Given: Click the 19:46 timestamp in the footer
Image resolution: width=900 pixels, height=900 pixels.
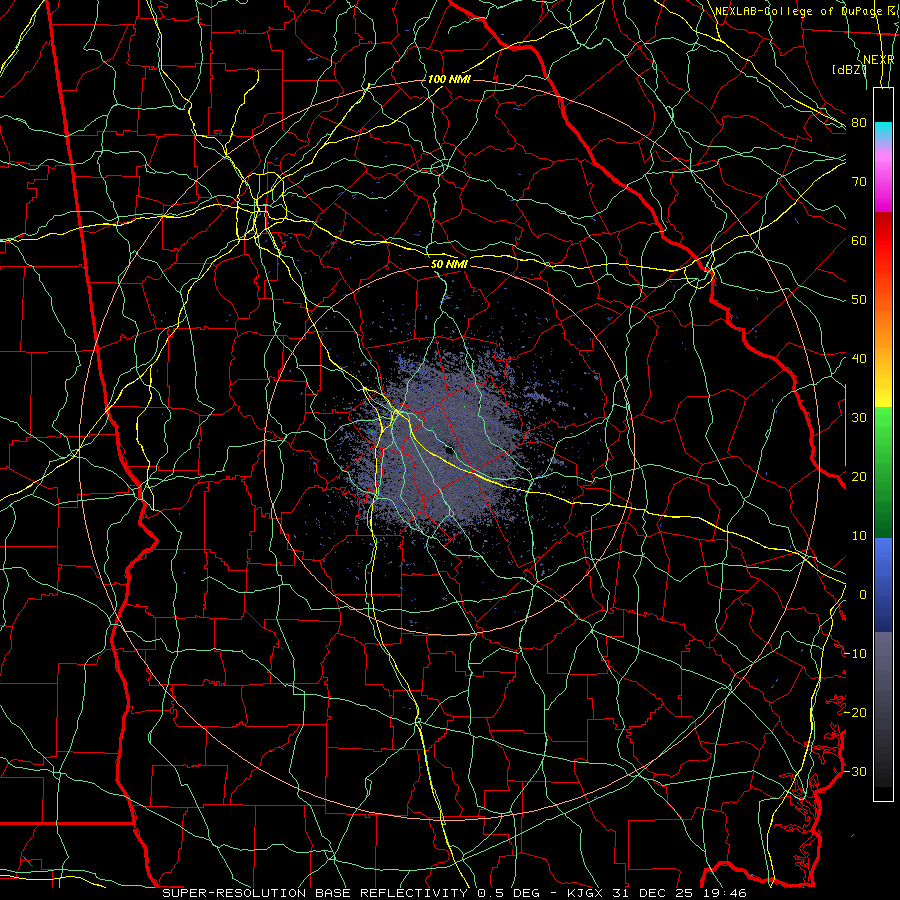Looking at the screenshot, I should pyautogui.click(x=726, y=893).
